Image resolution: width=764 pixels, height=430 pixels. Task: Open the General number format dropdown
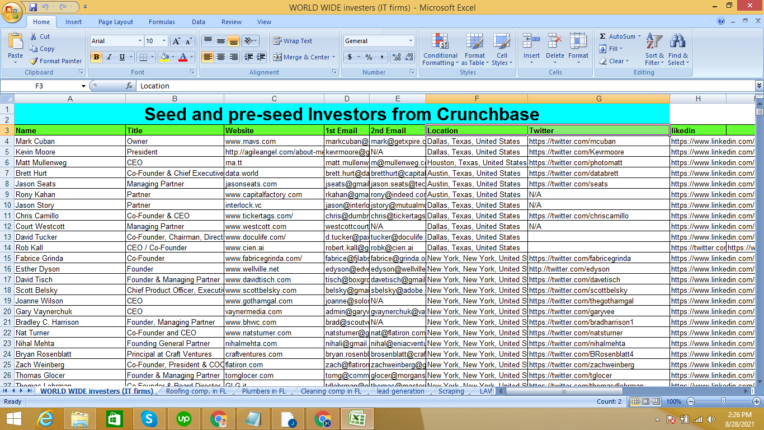click(x=411, y=41)
